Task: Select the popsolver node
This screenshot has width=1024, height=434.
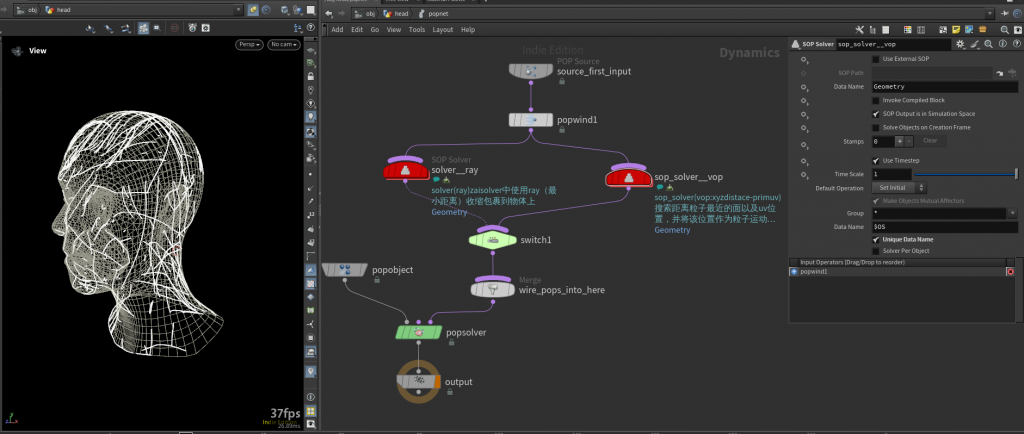Action: (x=420, y=332)
